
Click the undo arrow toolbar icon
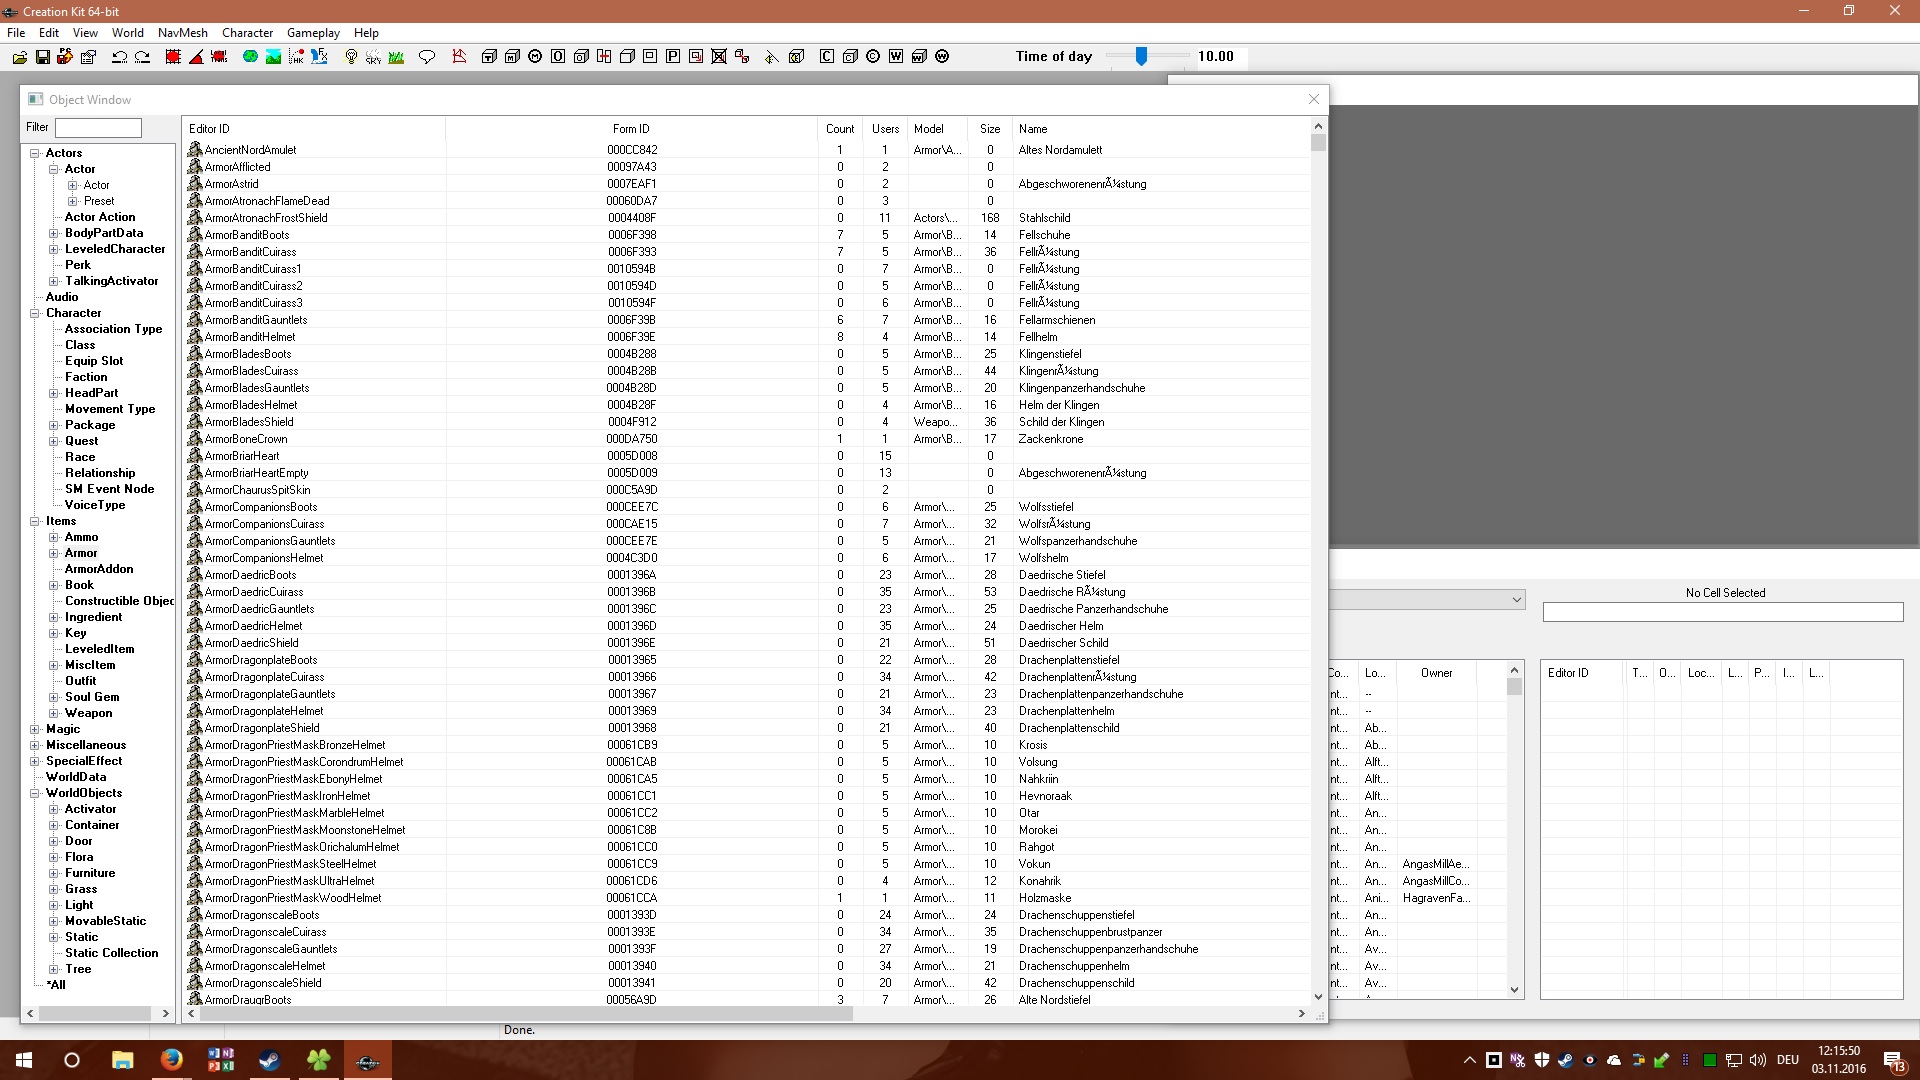click(119, 57)
